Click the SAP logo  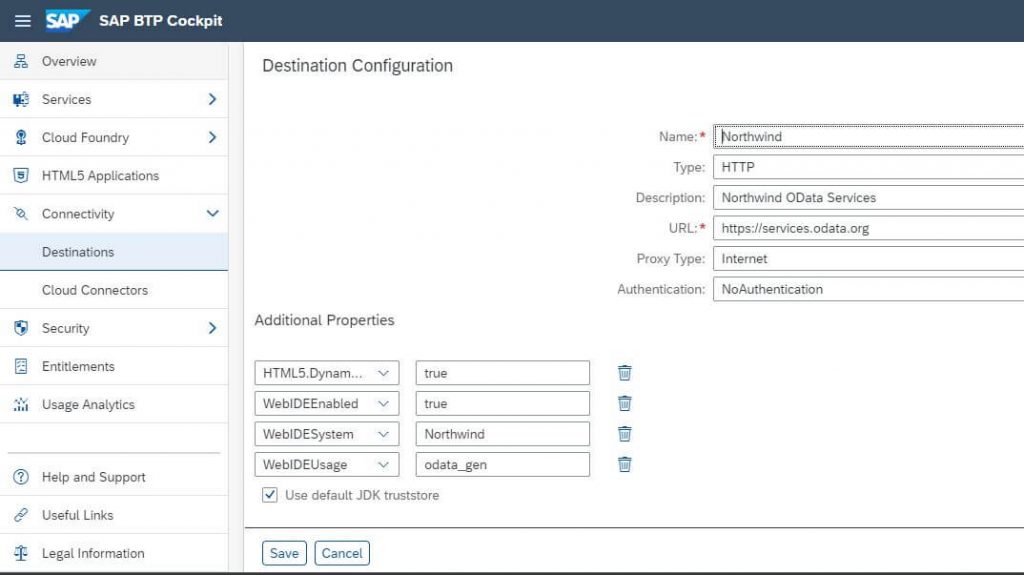point(67,20)
